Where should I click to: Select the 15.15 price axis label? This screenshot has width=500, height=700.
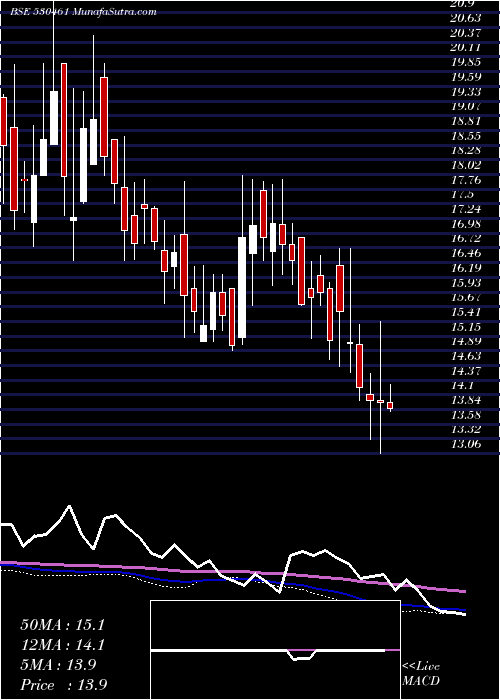pyautogui.click(x=466, y=327)
